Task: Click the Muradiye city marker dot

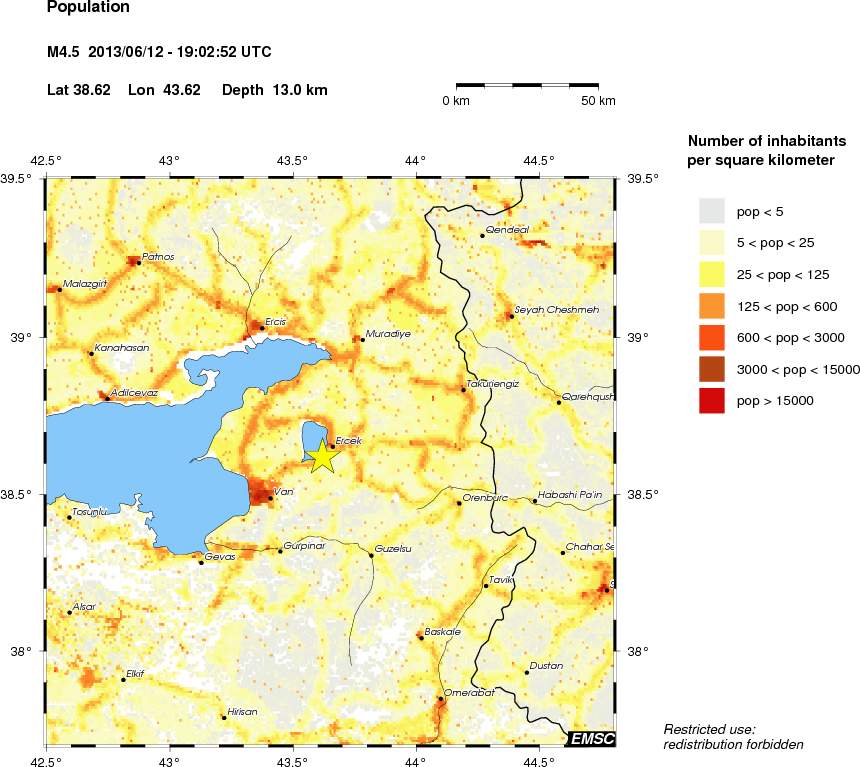Action: [362, 339]
